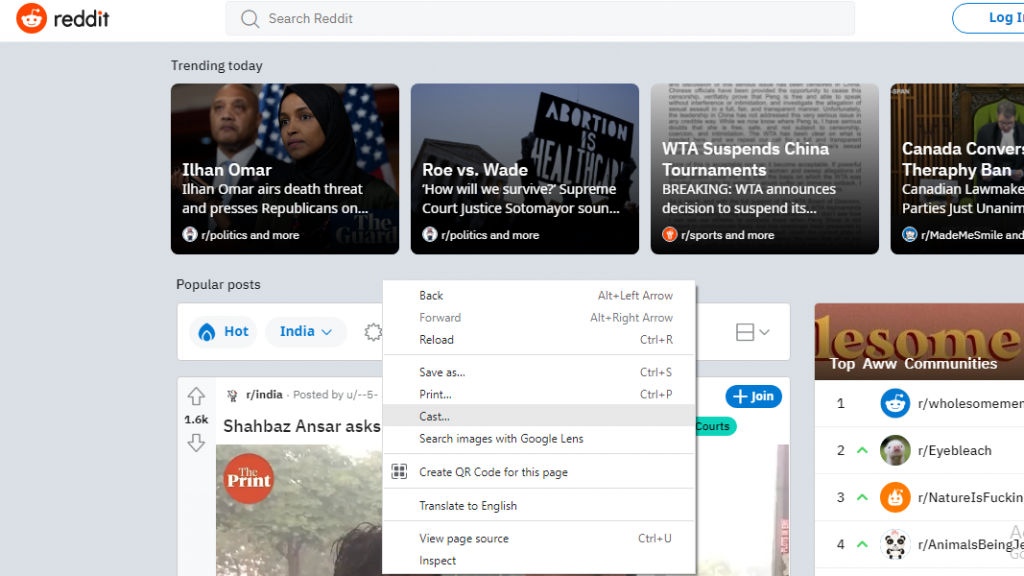Click r/politics avatar on Ilhan Omar card
This screenshot has width=1024, height=576.
[x=190, y=234]
